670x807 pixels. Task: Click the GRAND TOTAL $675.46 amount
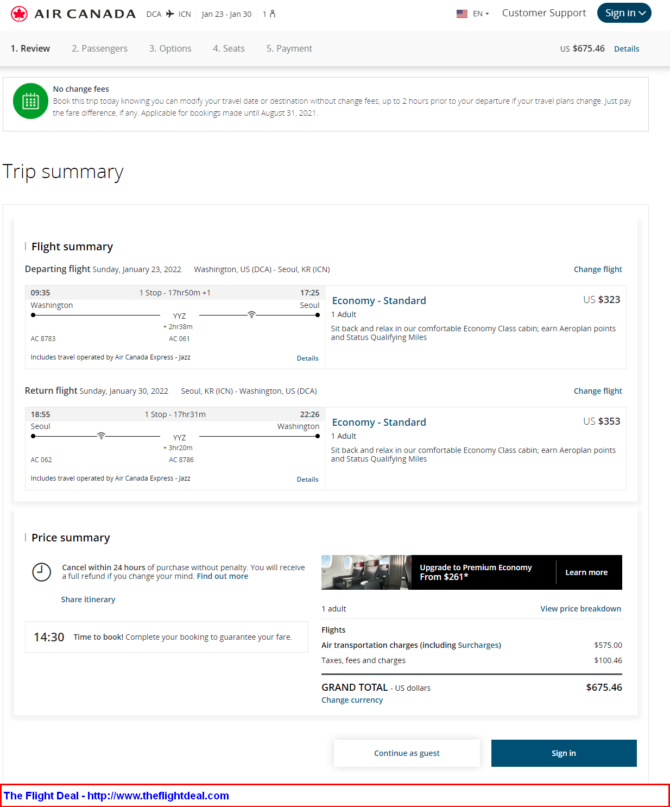604,688
